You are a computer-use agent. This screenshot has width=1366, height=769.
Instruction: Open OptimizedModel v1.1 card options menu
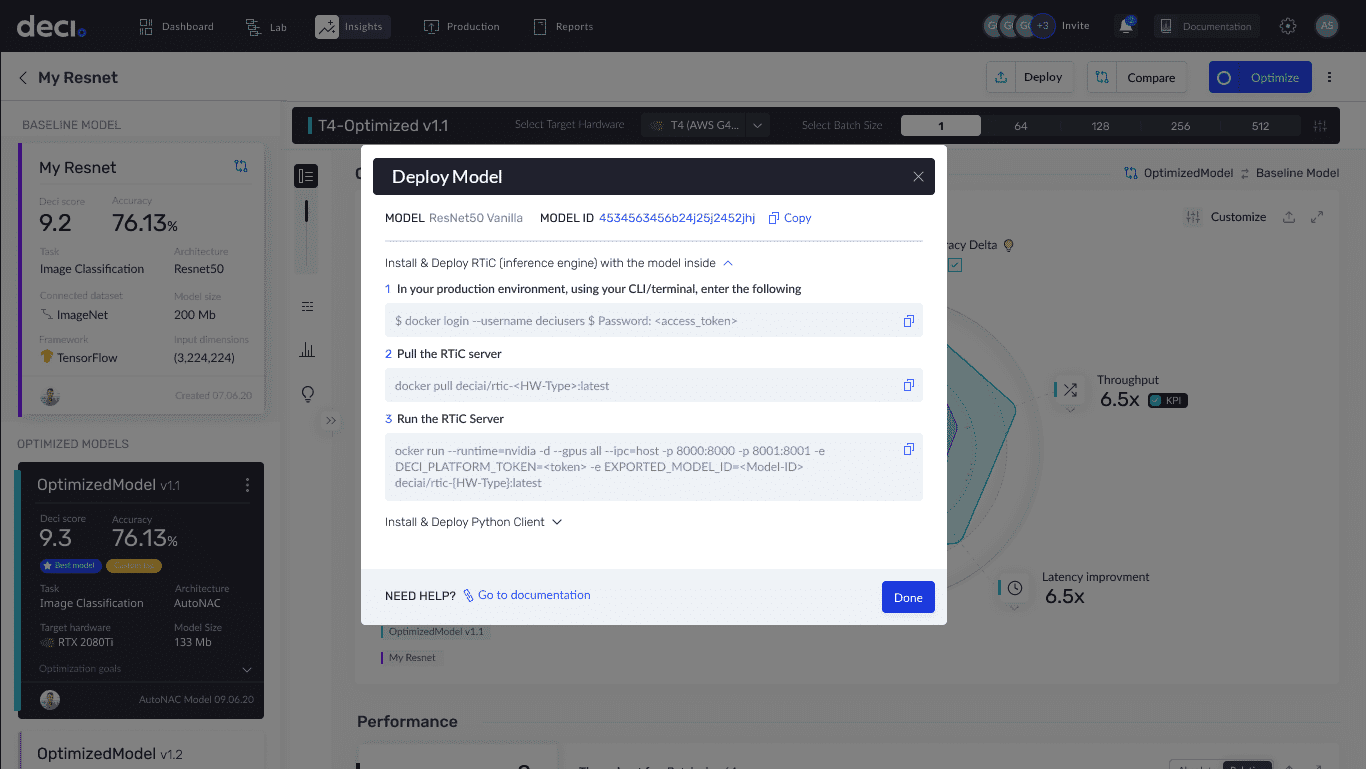[247, 485]
